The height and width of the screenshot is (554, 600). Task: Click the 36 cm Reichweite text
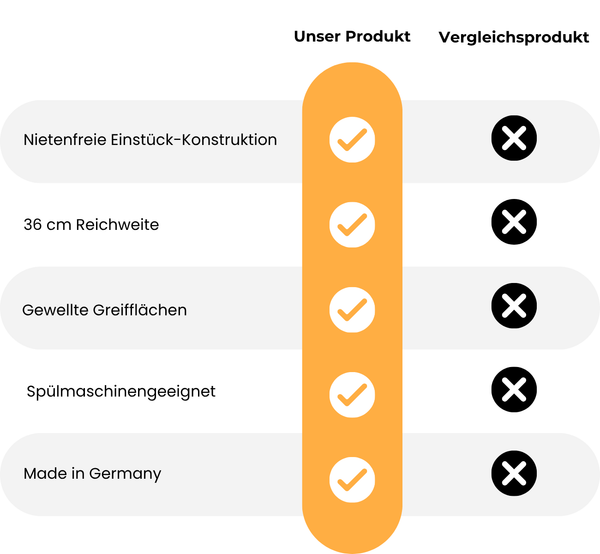click(x=91, y=224)
